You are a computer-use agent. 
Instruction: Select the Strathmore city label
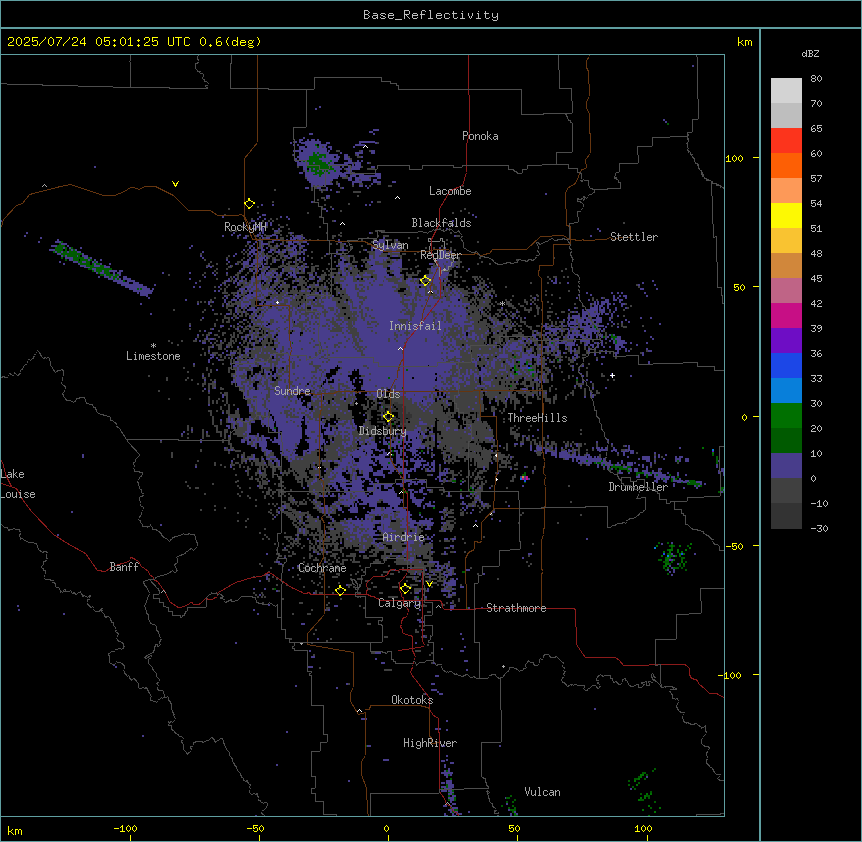(x=516, y=608)
